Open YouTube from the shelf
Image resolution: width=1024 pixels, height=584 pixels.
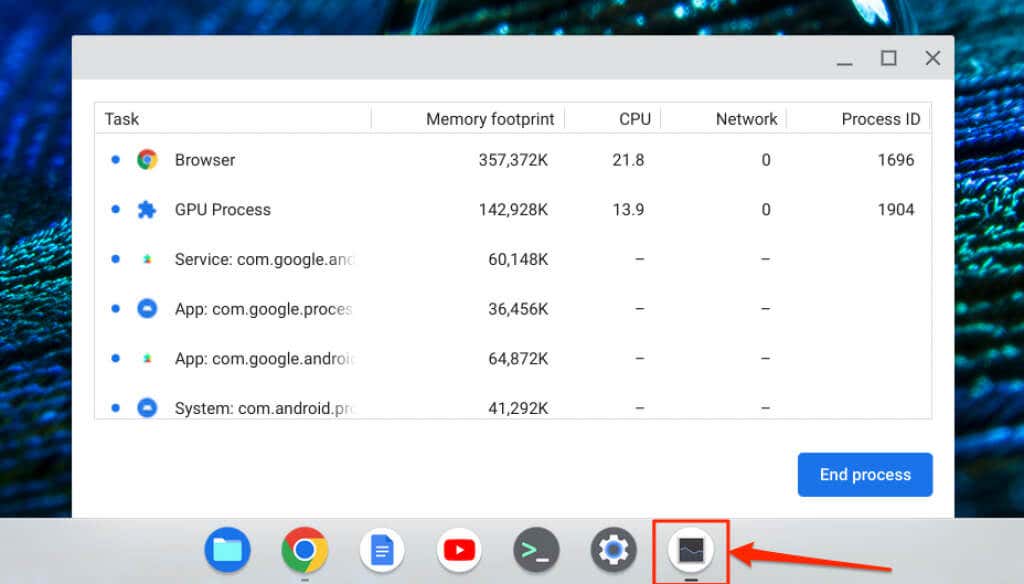pyautogui.click(x=458, y=550)
